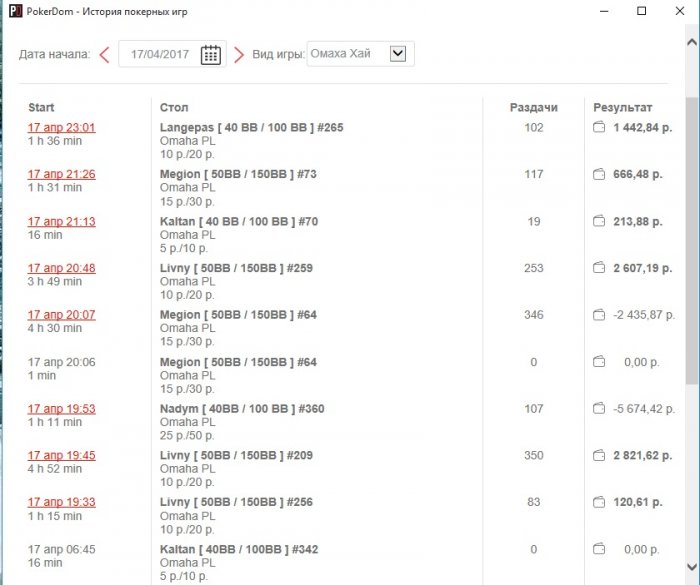700x585 pixels.
Task: Click hand history icon for Nadym #360
Action: [x=599, y=409]
